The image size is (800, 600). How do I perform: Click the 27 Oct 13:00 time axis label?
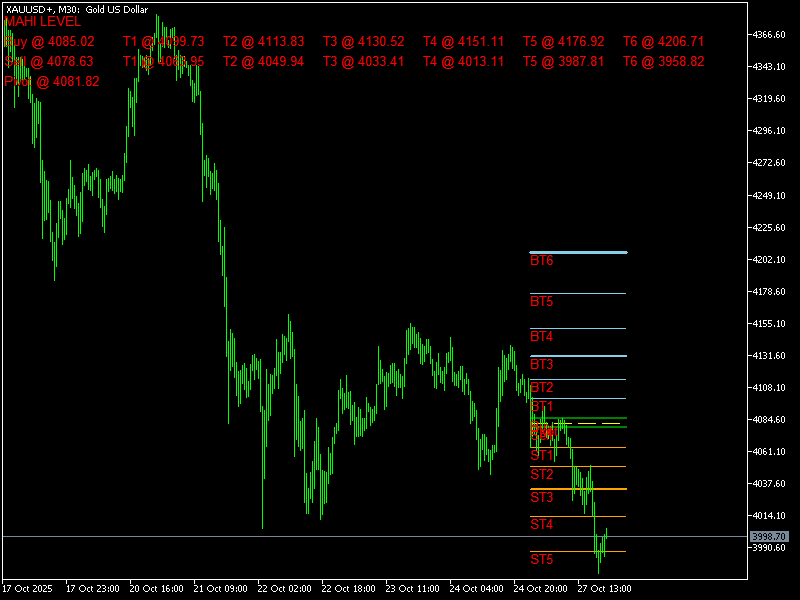[604, 588]
